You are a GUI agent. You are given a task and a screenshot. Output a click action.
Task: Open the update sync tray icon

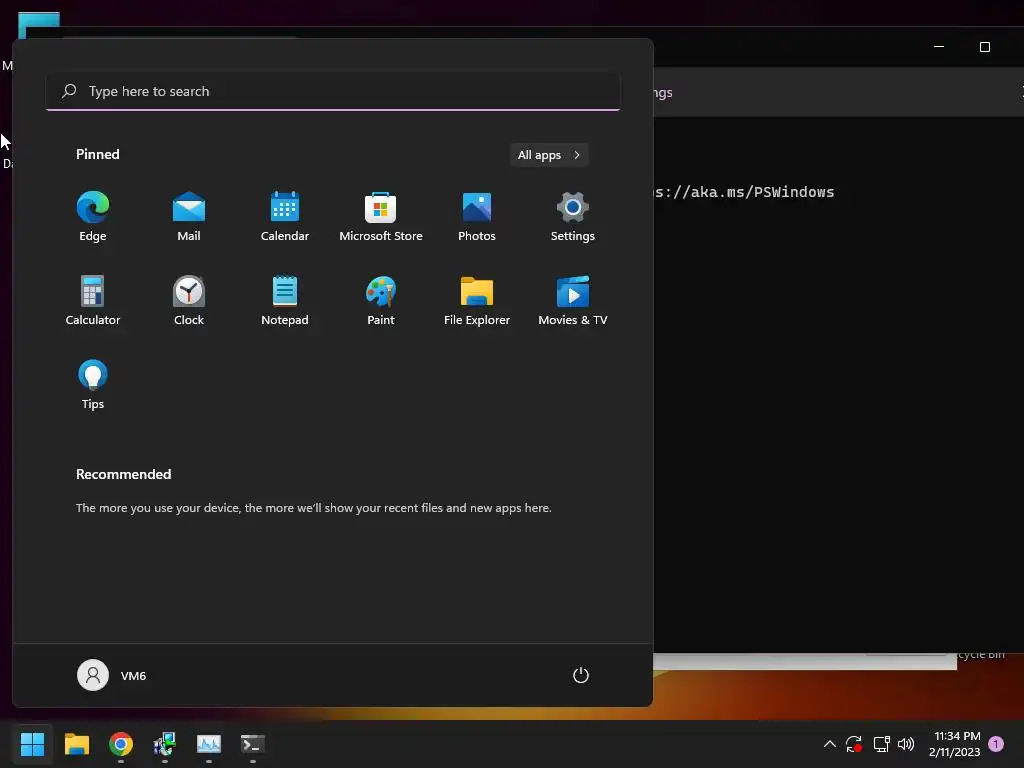pos(854,744)
